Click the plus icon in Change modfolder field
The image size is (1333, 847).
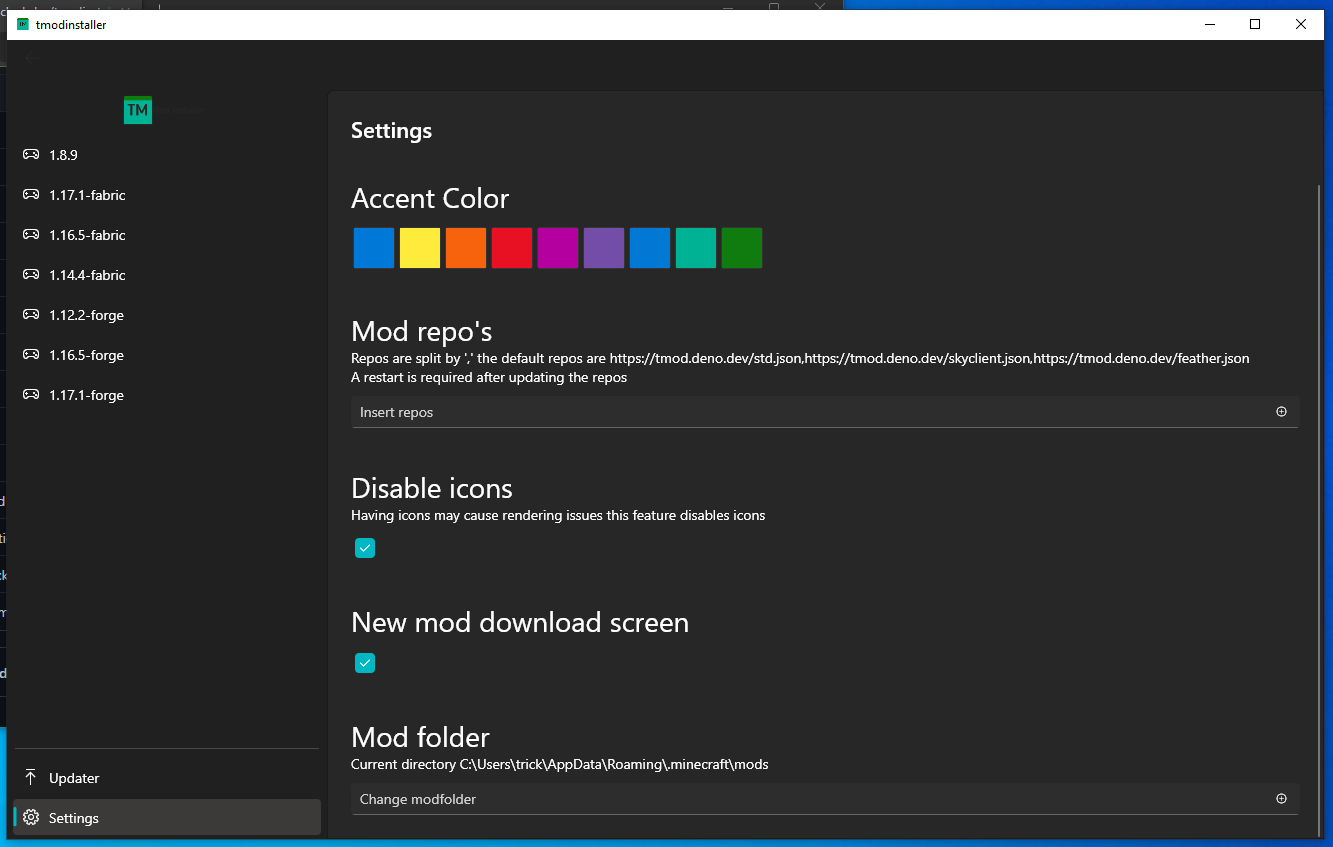1281,799
